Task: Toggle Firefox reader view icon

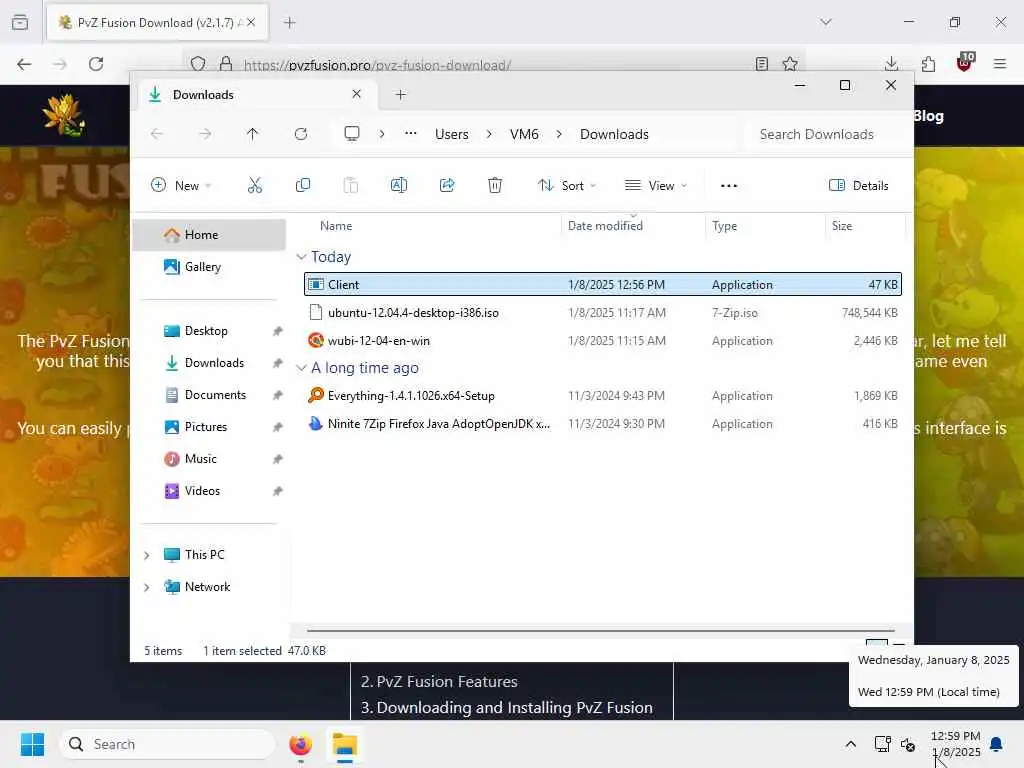Action: click(x=761, y=64)
